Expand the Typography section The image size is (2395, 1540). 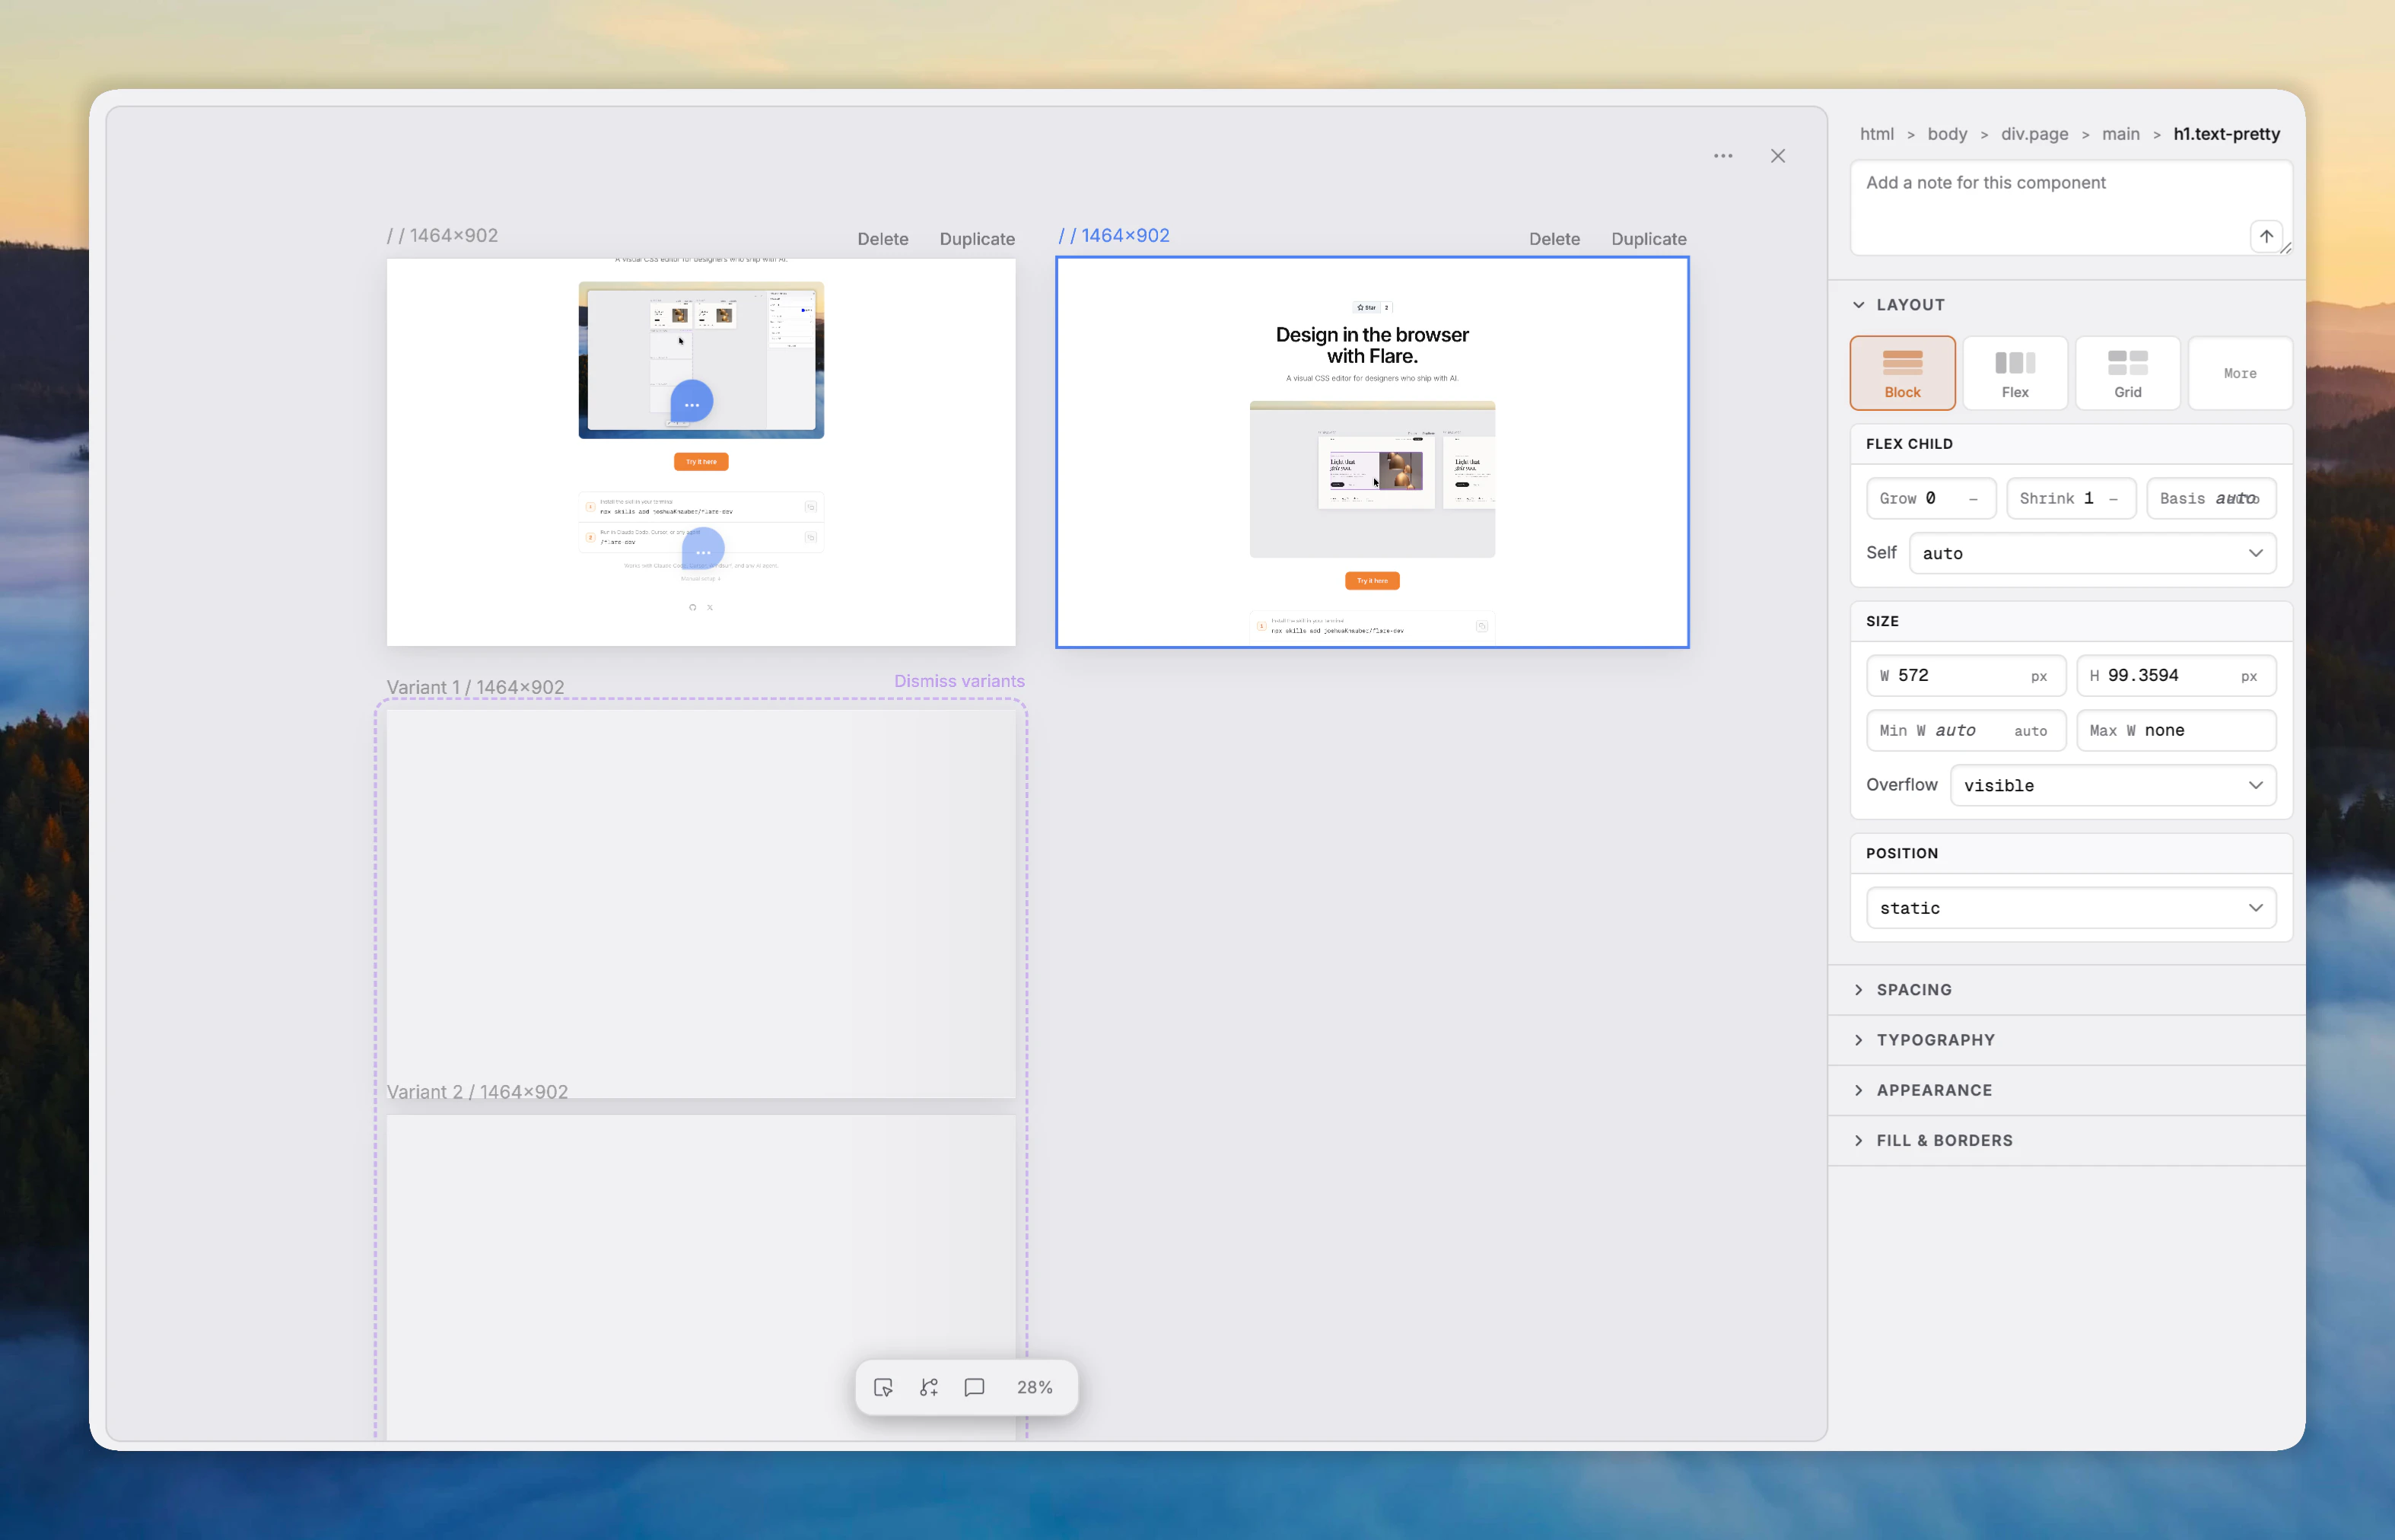[x=1935, y=1040]
